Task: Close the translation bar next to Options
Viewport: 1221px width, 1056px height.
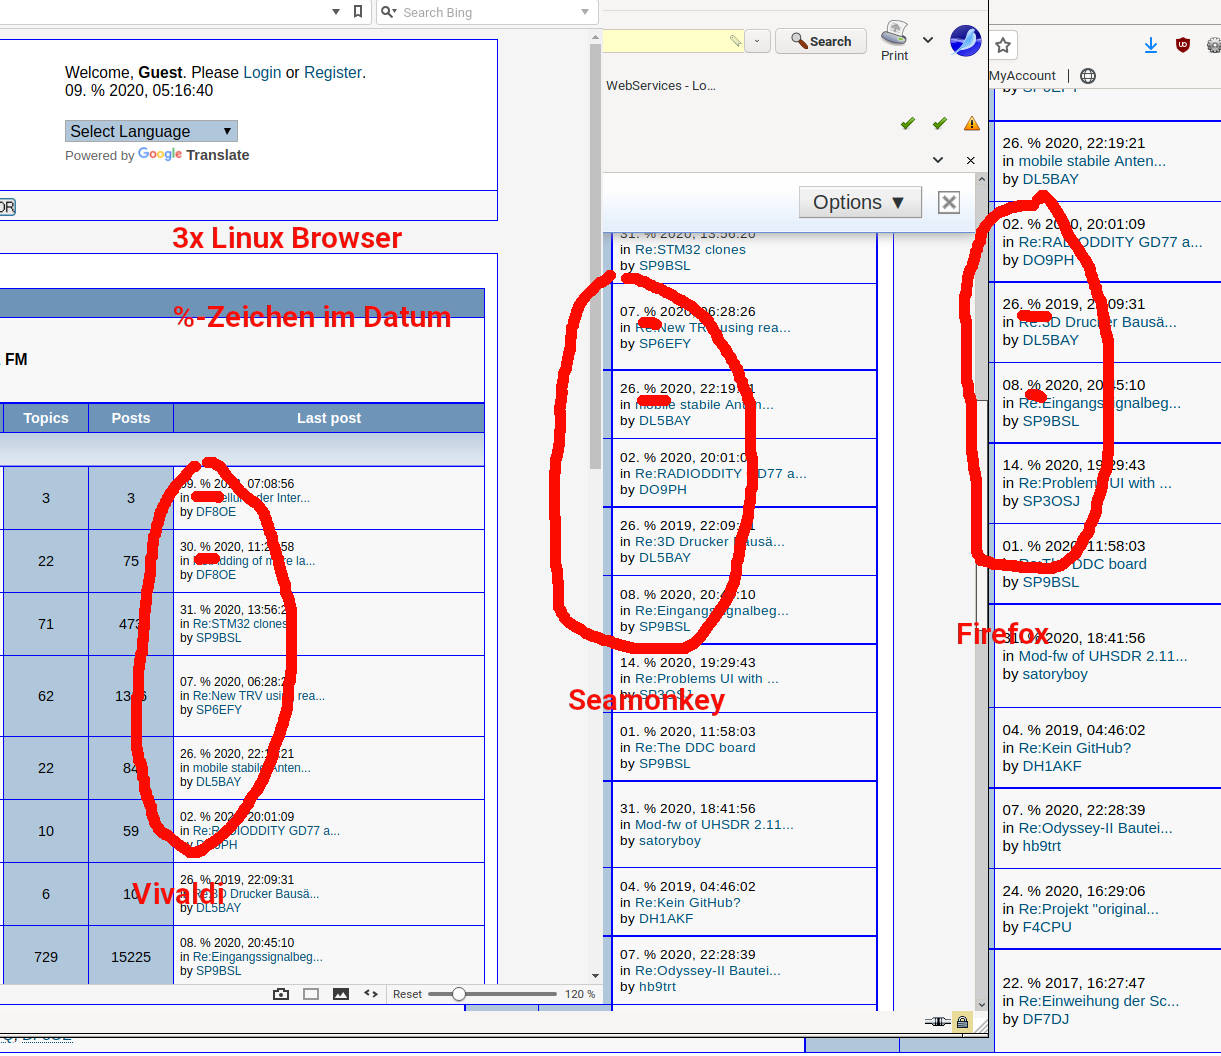Action: click(x=949, y=202)
